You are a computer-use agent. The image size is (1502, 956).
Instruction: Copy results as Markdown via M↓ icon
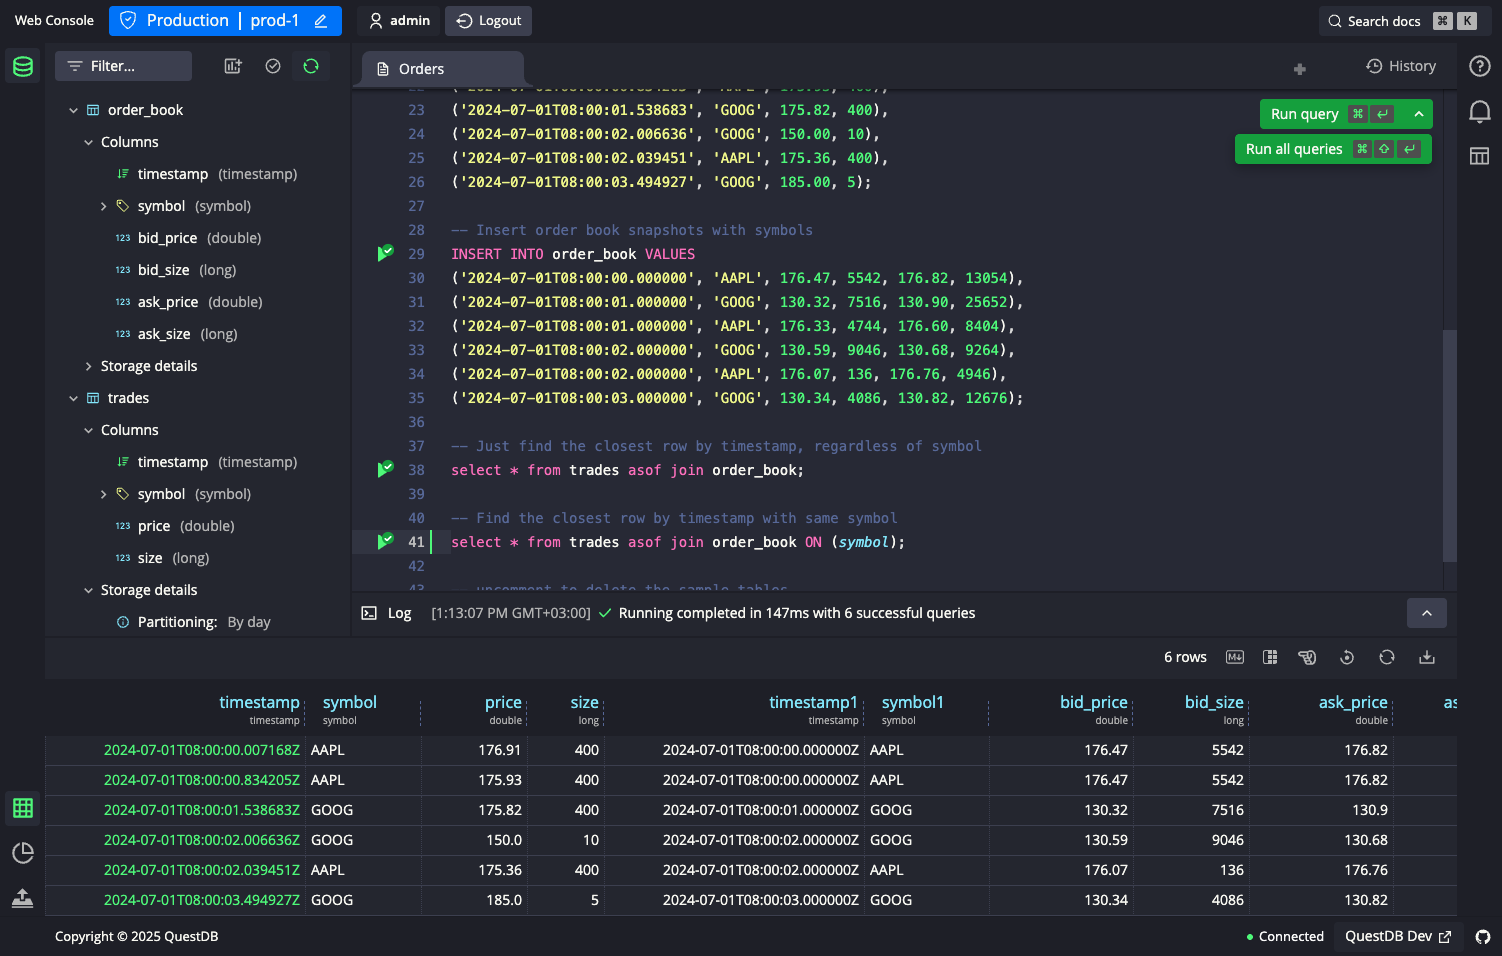(1235, 657)
